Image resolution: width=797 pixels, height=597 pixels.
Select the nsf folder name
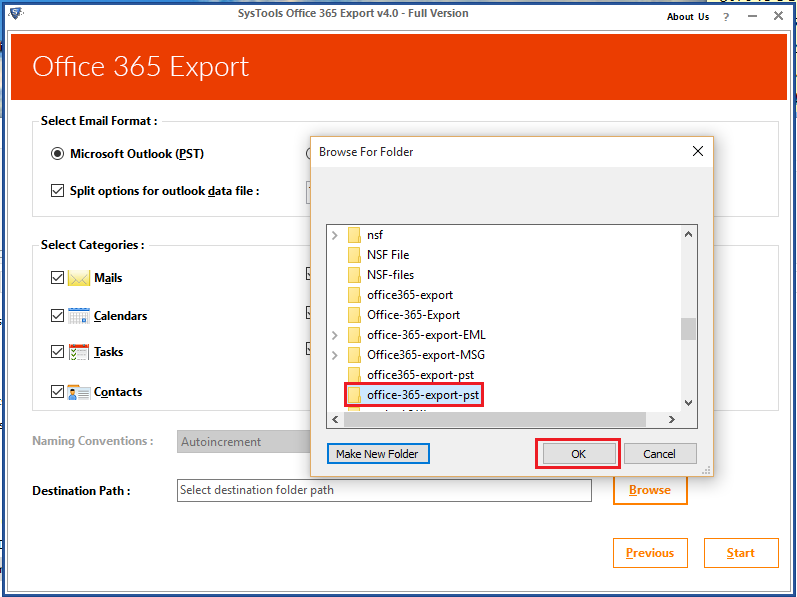(375, 235)
